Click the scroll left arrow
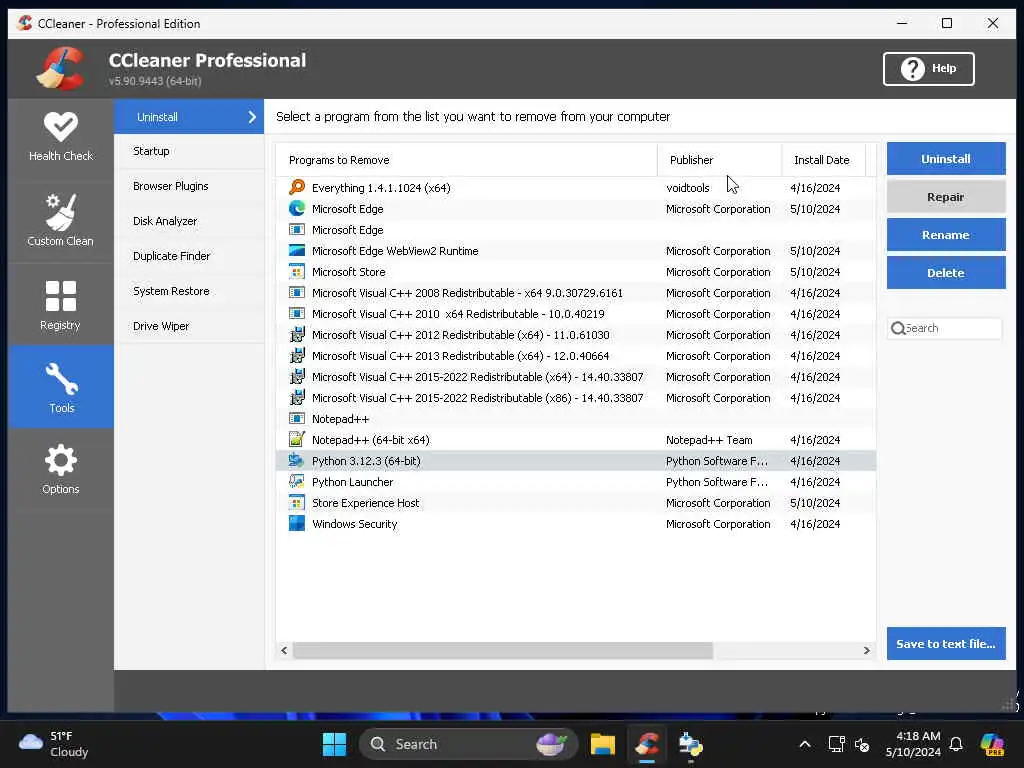 click(284, 650)
